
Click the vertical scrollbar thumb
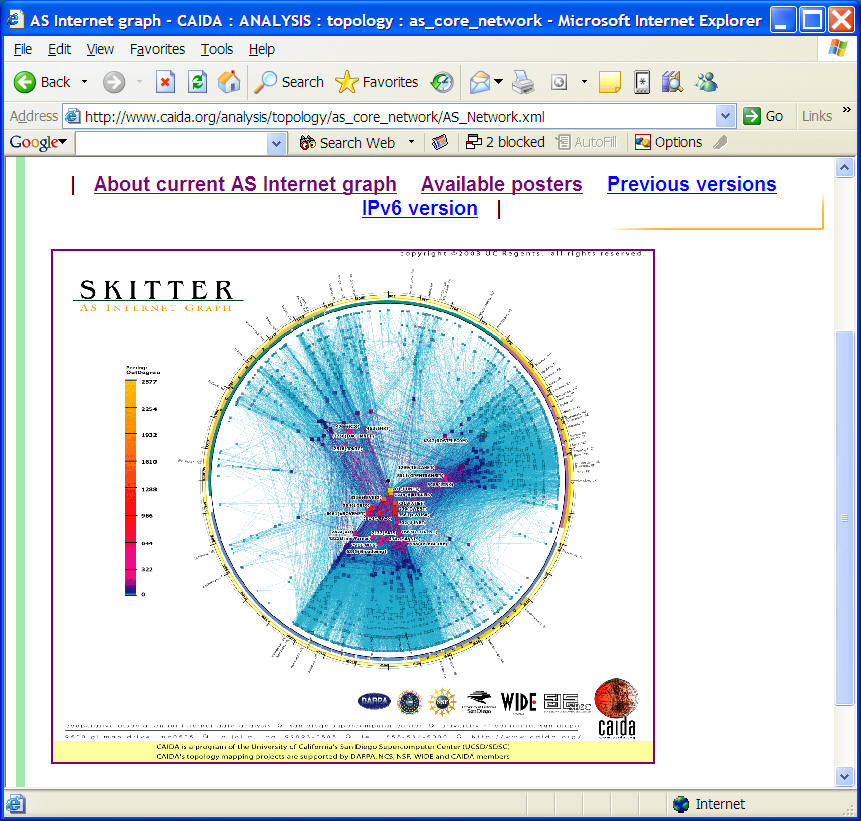click(x=844, y=517)
